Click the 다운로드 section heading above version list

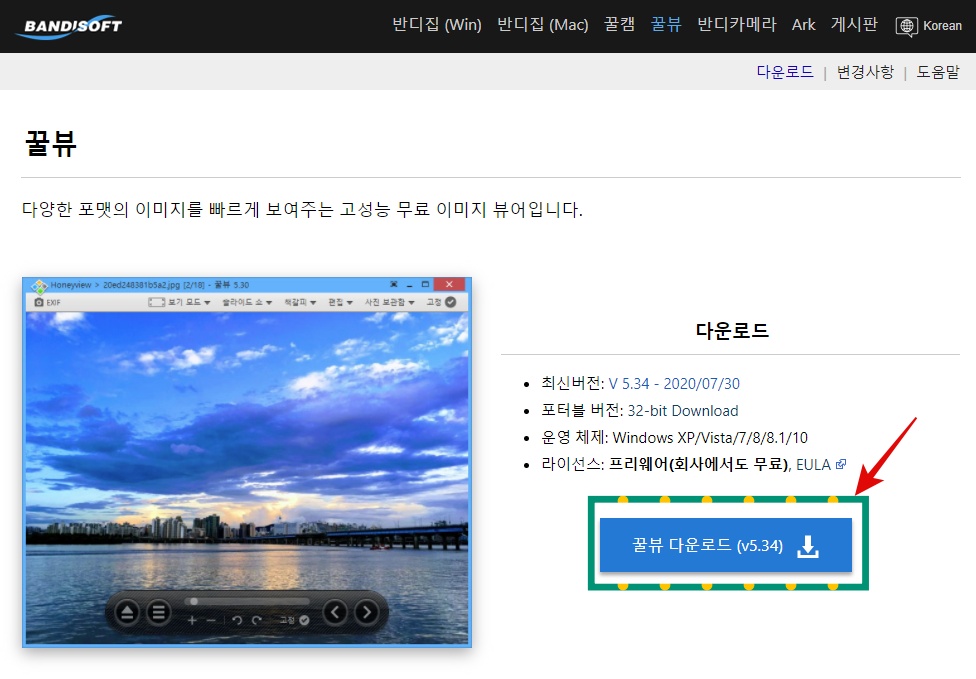point(732,330)
